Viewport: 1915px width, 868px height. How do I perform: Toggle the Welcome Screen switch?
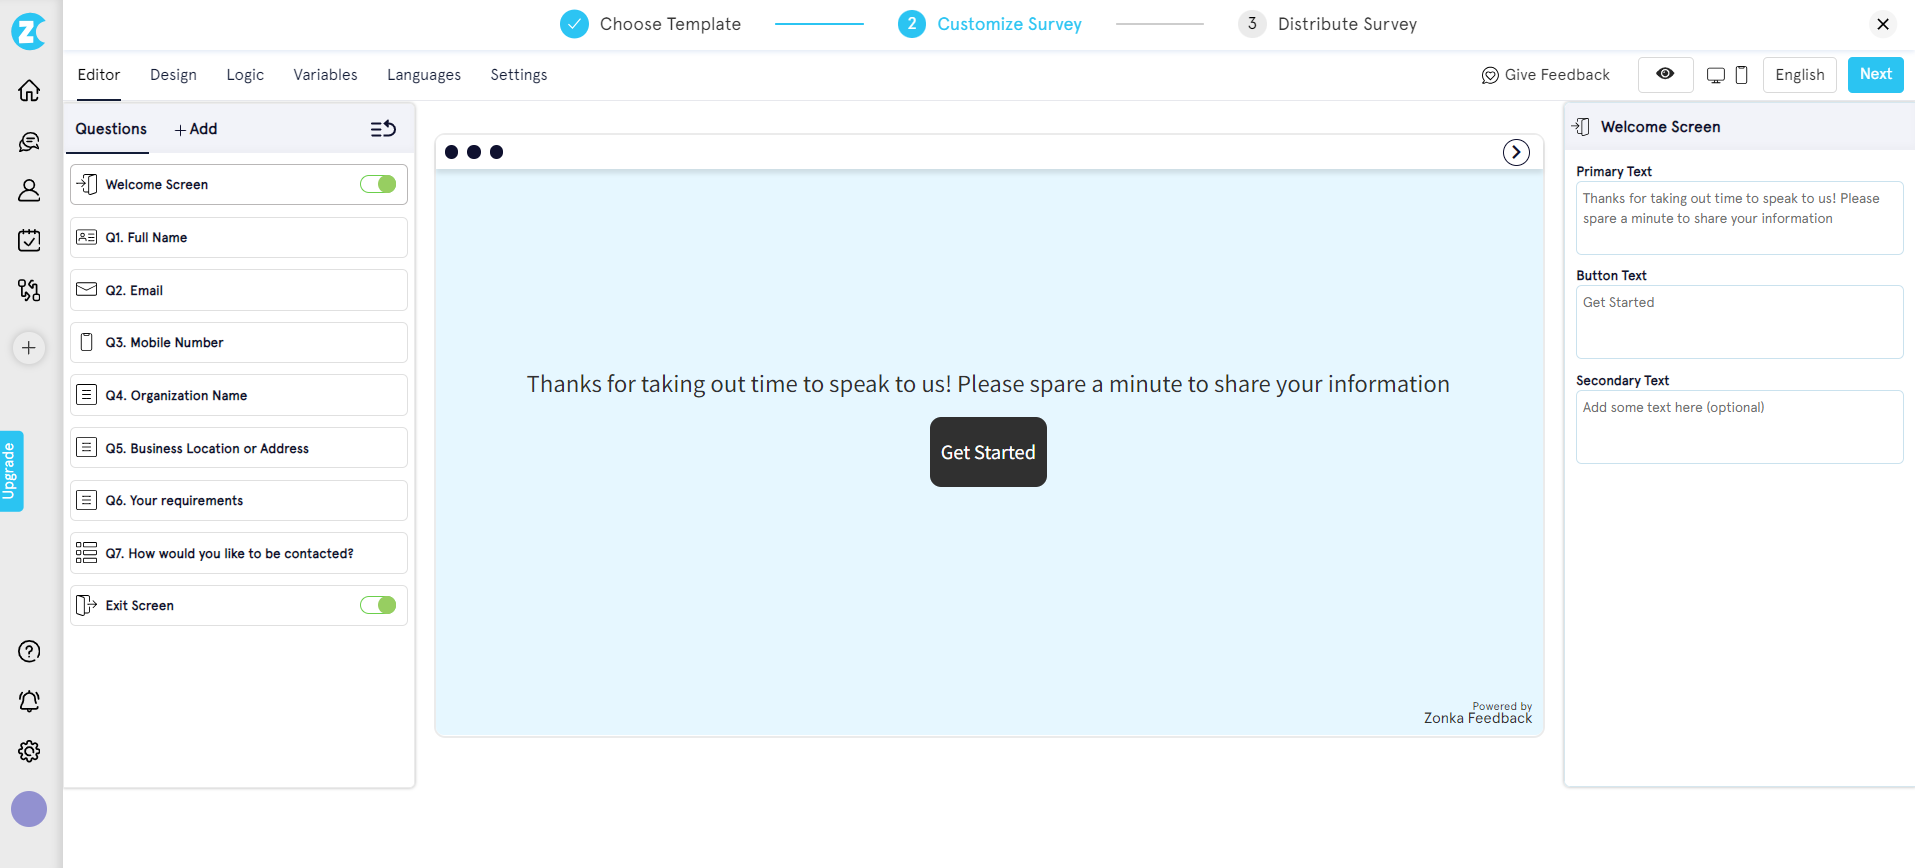[x=378, y=184]
